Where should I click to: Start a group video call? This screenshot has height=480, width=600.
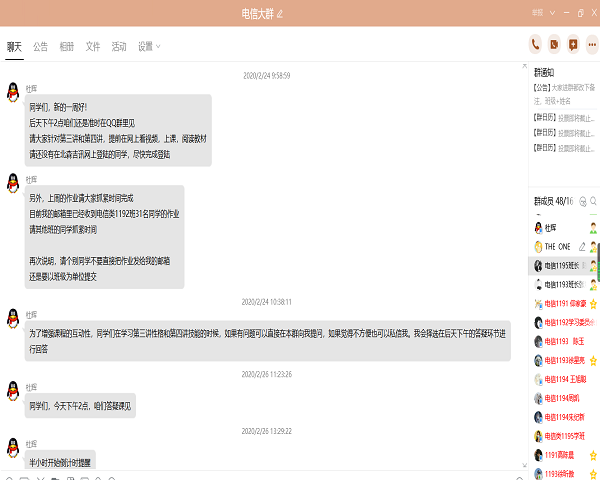[554, 45]
